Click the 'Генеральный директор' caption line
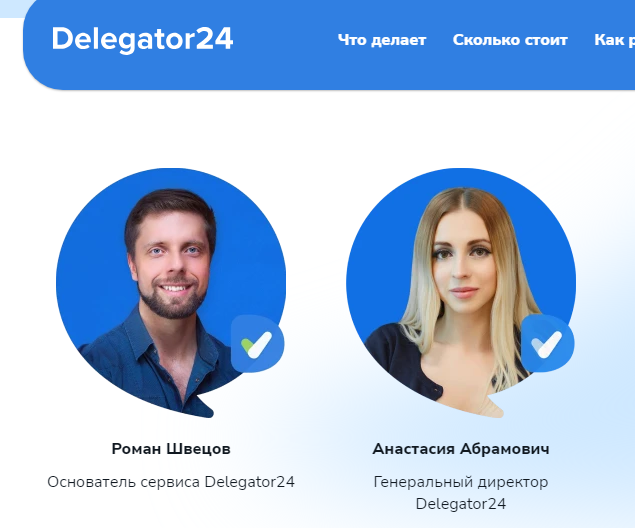Image resolution: width=635 pixels, height=528 pixels. click(461, 482)
